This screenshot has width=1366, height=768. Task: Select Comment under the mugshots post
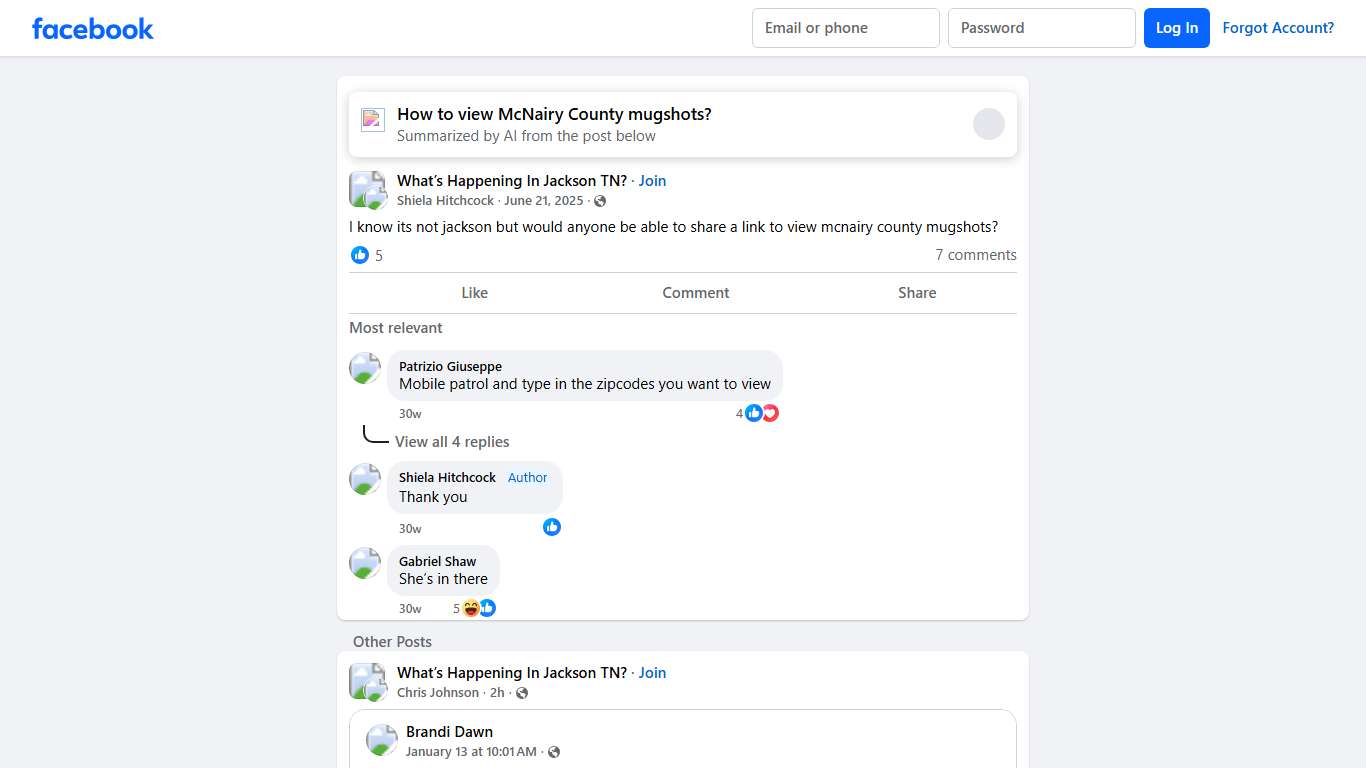pyautogui.click(x=695, y=292)
